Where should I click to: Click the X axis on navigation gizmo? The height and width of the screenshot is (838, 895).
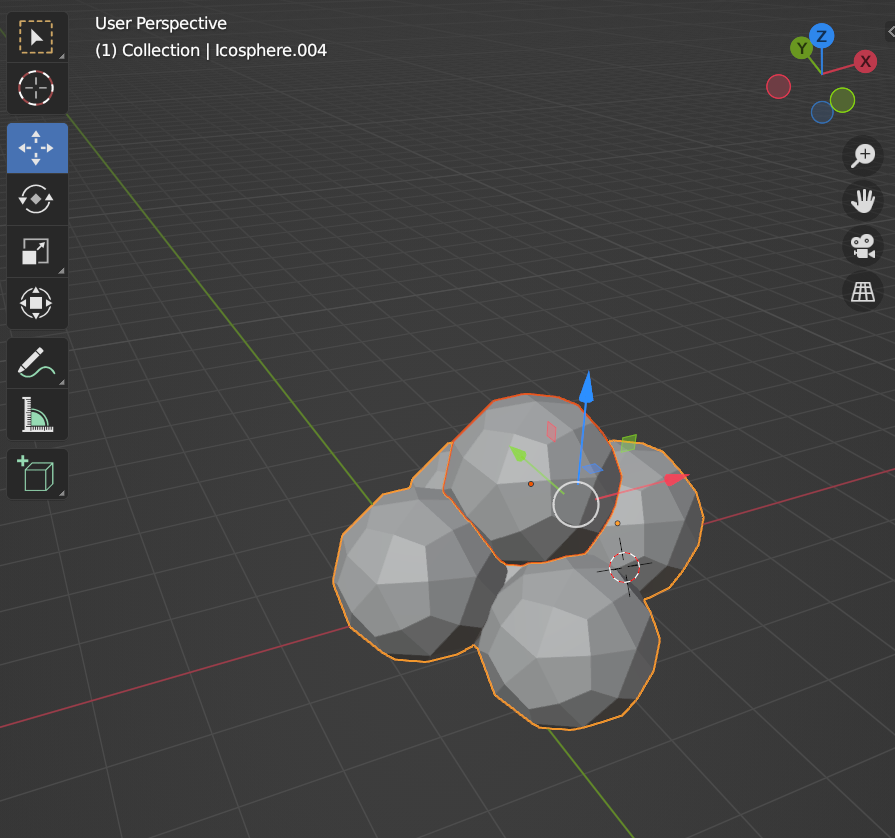(x=865, y=61)
